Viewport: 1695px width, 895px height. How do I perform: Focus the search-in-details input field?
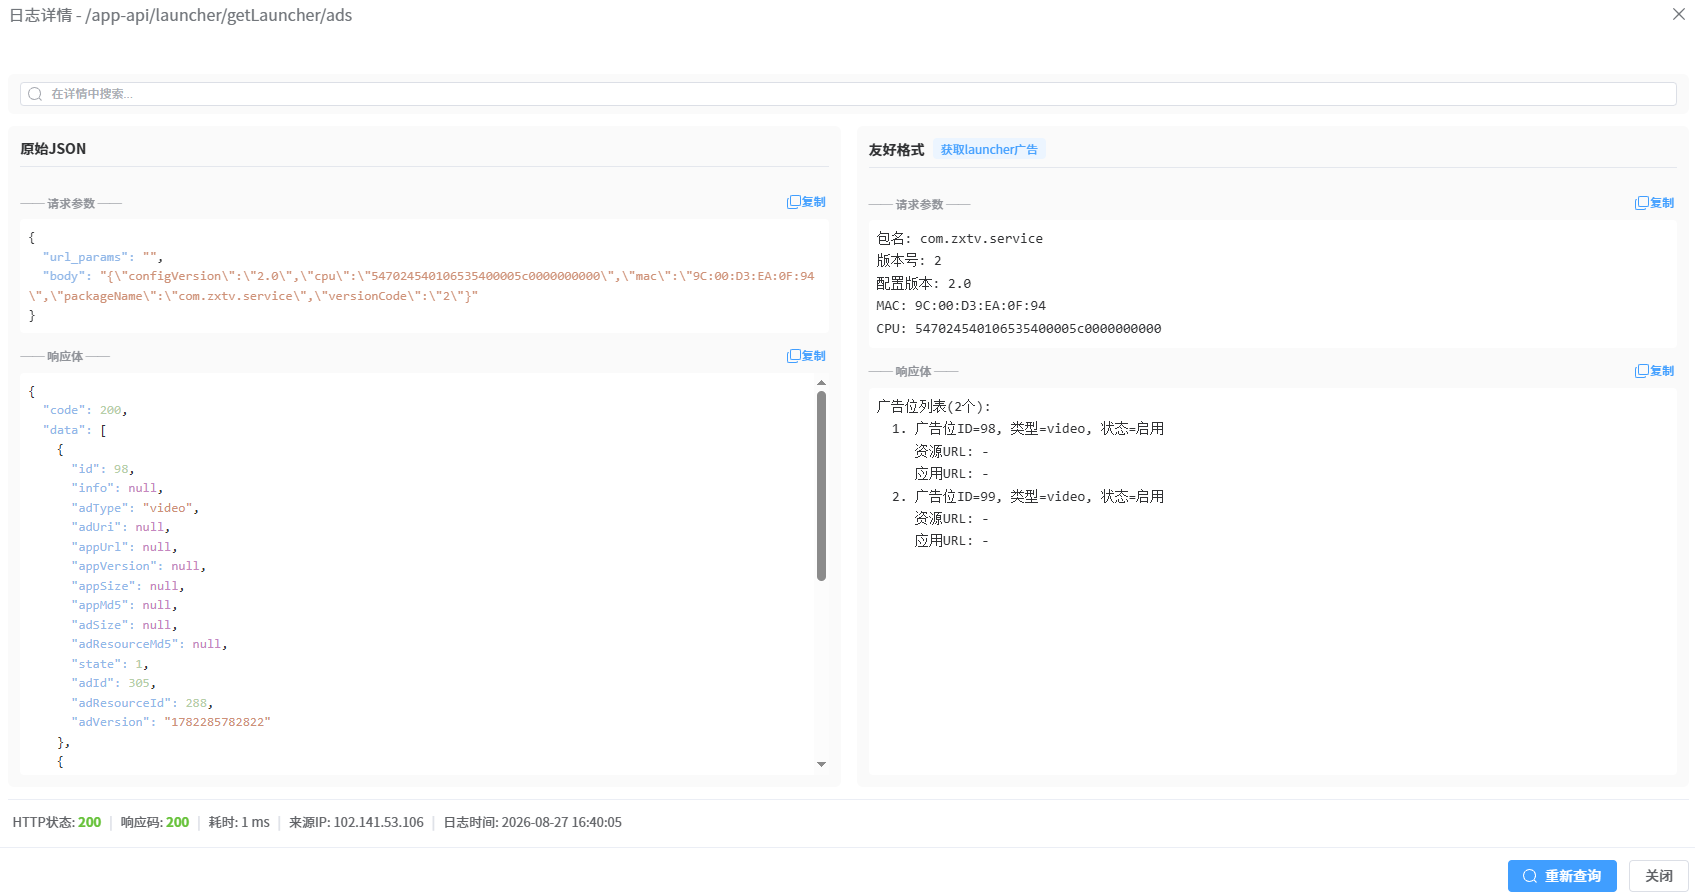[848, 94]
